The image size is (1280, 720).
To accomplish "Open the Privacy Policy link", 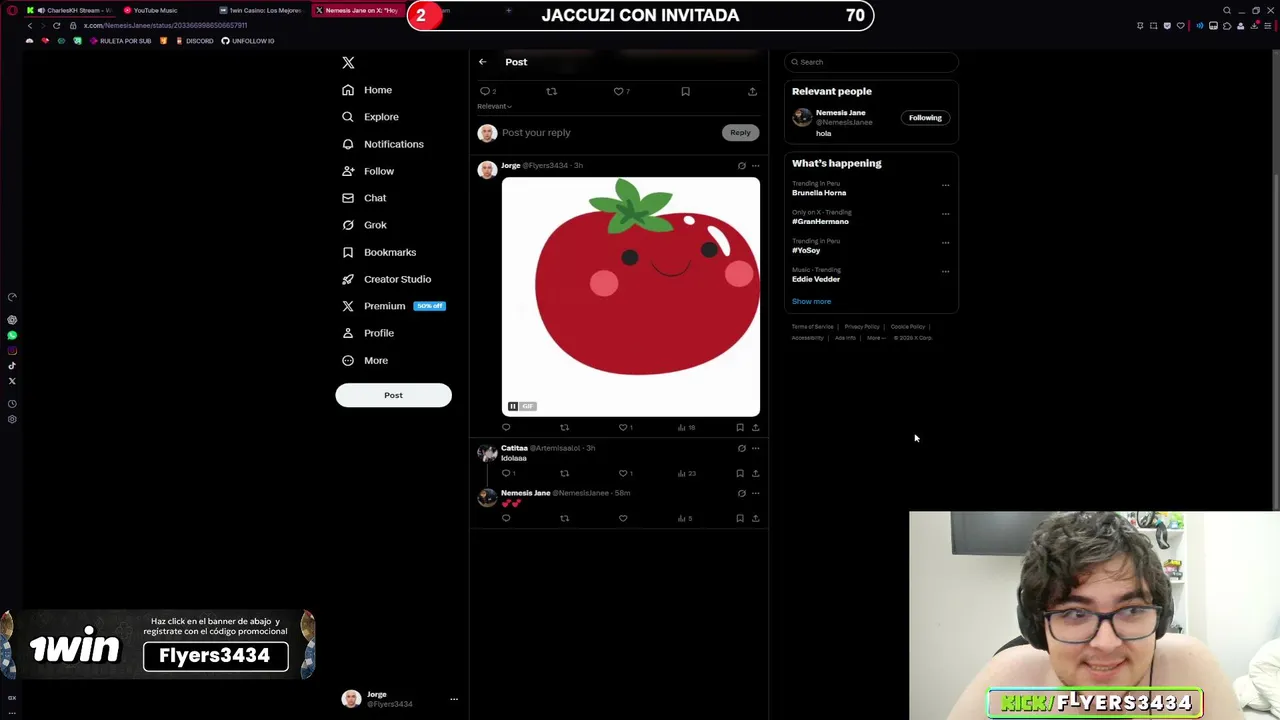I will coord(862,327).
